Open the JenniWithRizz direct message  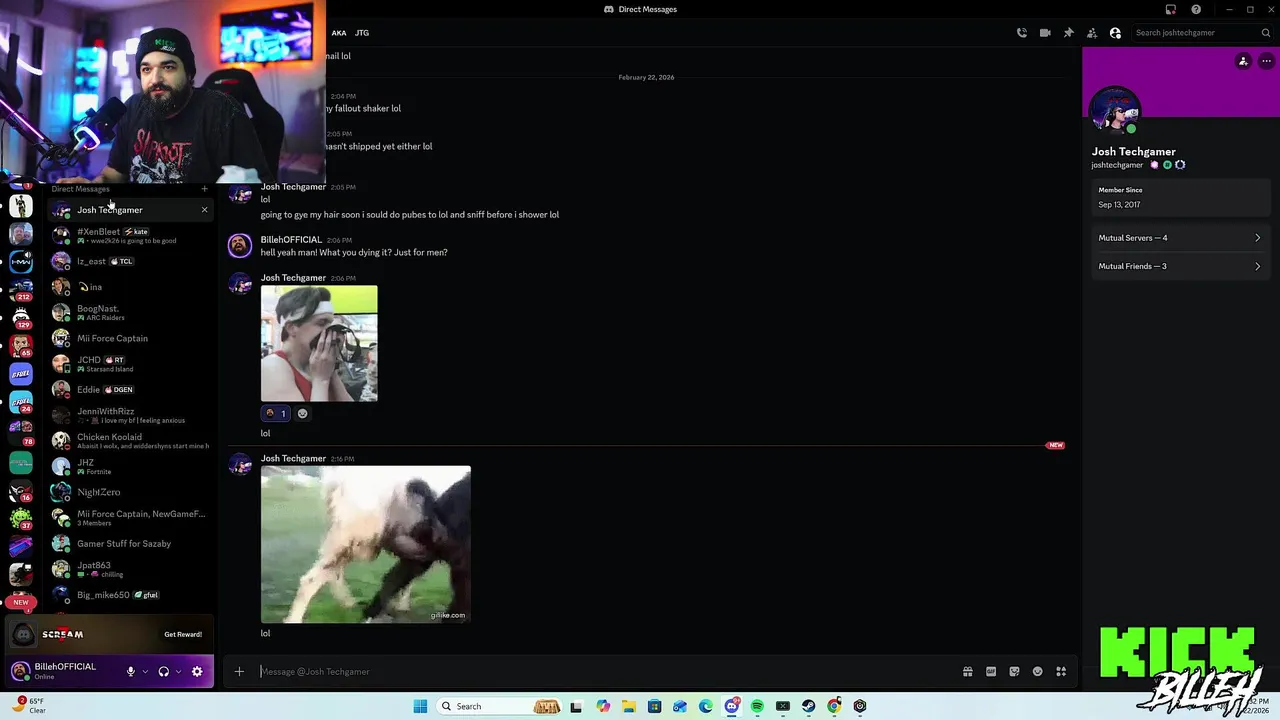pyautogui.click(x=131, y=415)
